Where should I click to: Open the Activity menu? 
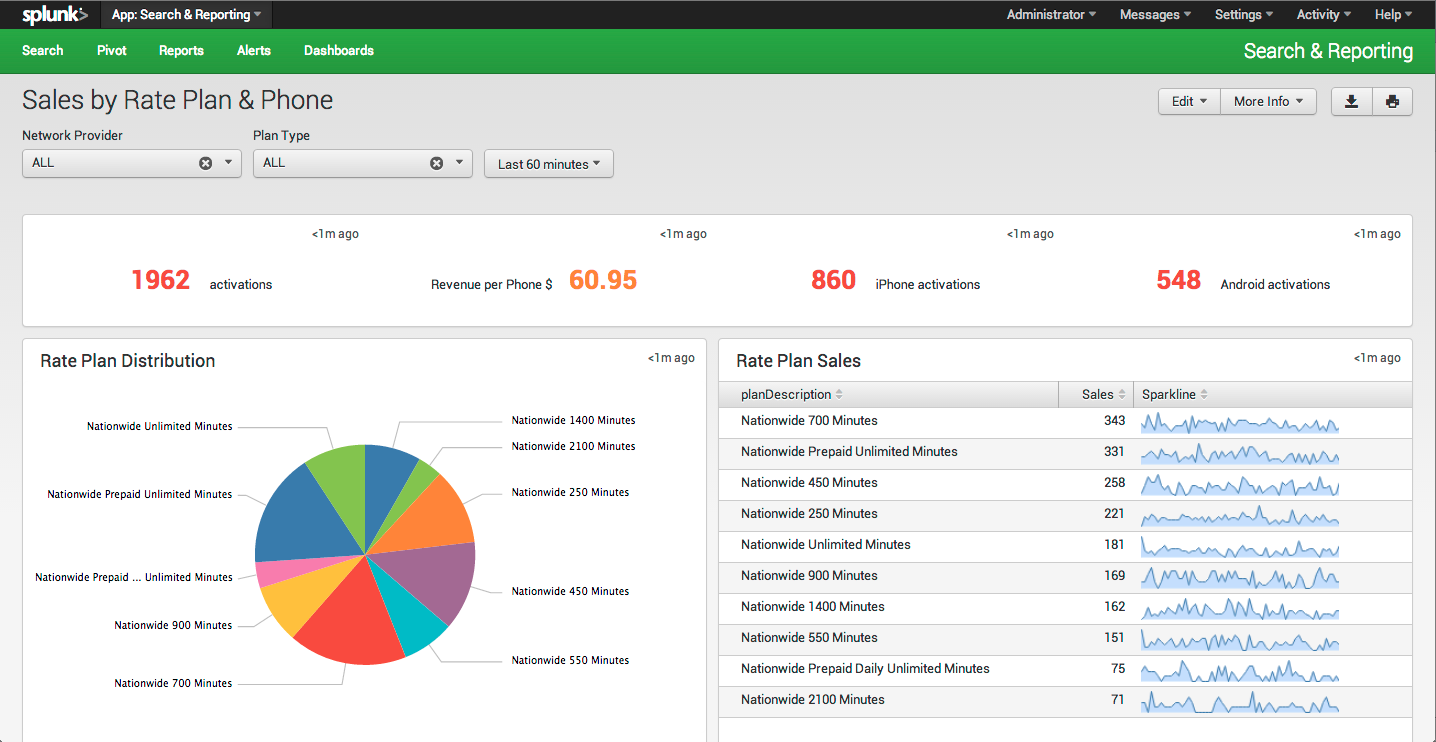pyautogui.click(x=1322, y=14)
